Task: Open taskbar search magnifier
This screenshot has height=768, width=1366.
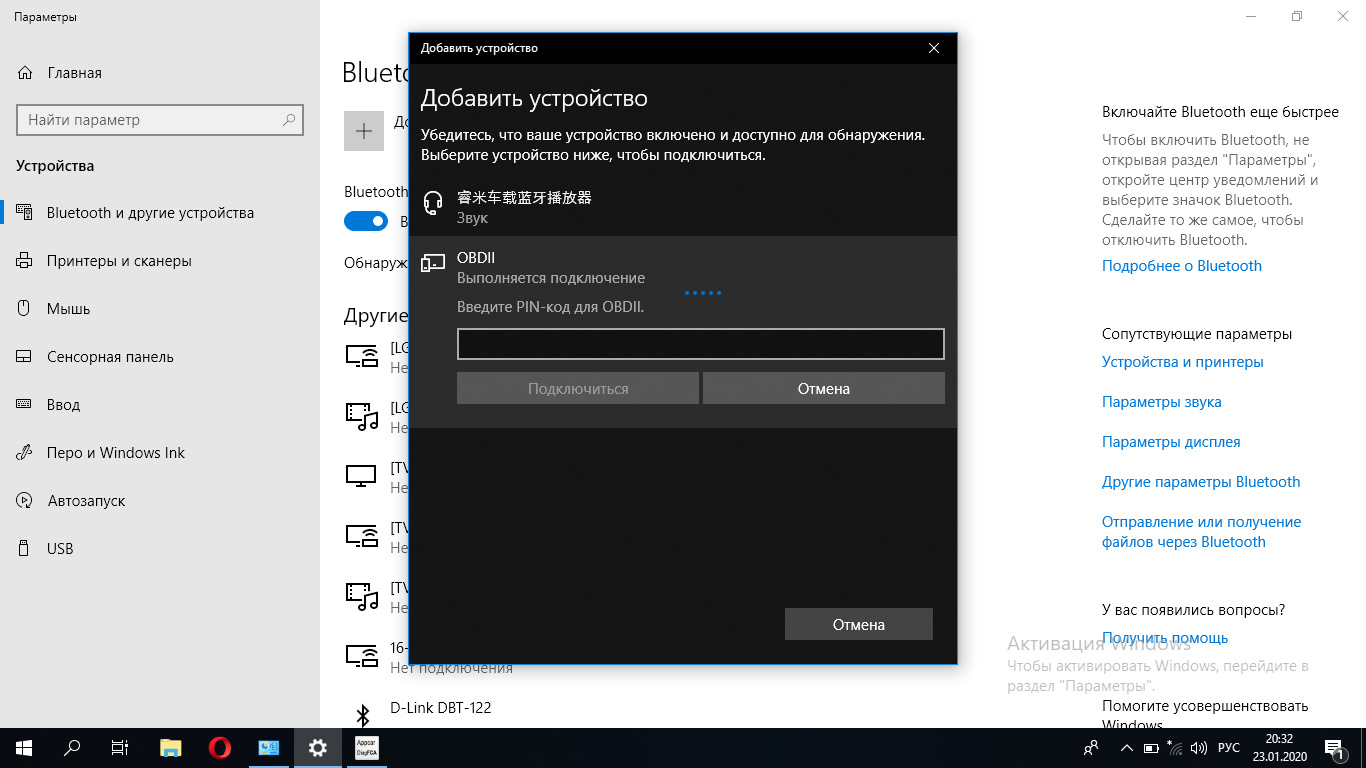Action: (x=72, y=747)
